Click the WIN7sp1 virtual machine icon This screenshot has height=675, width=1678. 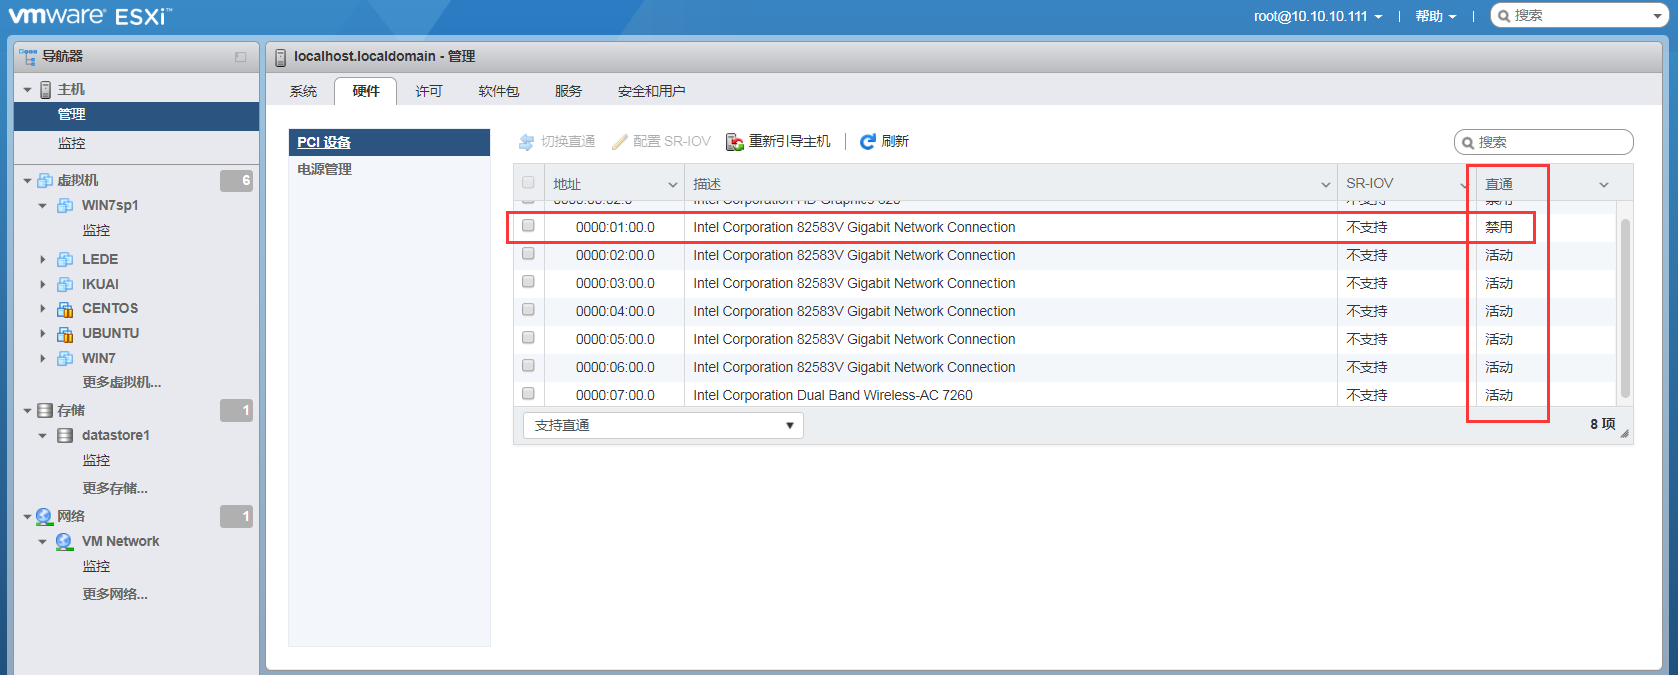pyautogui.click(x=65, y=205)
